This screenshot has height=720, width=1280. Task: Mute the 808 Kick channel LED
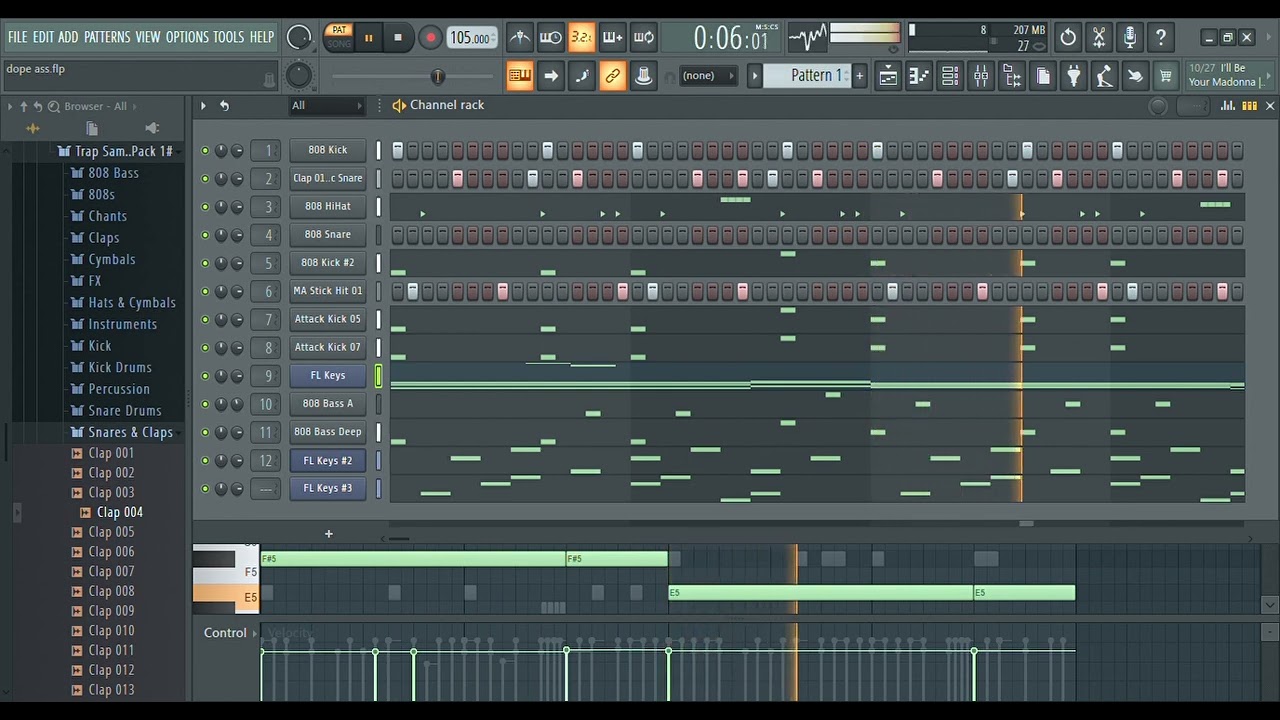[205, 150]
